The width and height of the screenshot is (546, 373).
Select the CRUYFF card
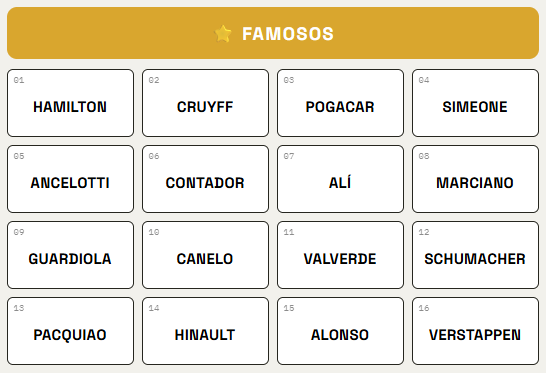click(x=205, y=103)
